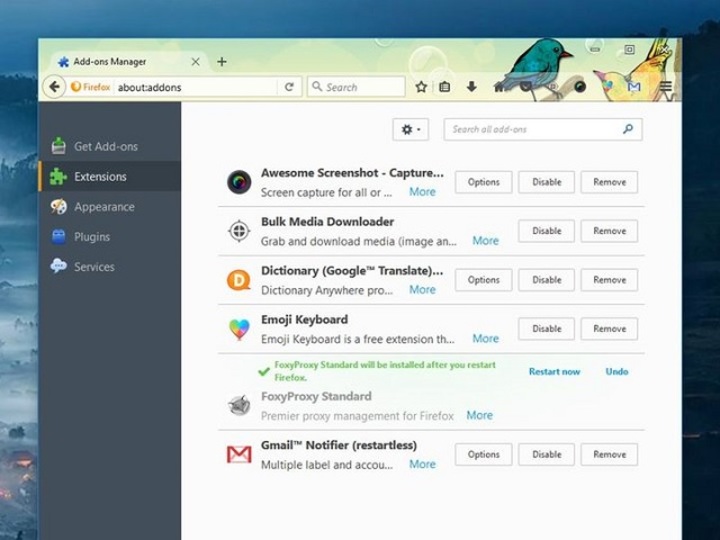Click the Firefox identity icon in address bar
Image resolution: width=720 pixels, height=540 pixels.
[x=91, y=87]
